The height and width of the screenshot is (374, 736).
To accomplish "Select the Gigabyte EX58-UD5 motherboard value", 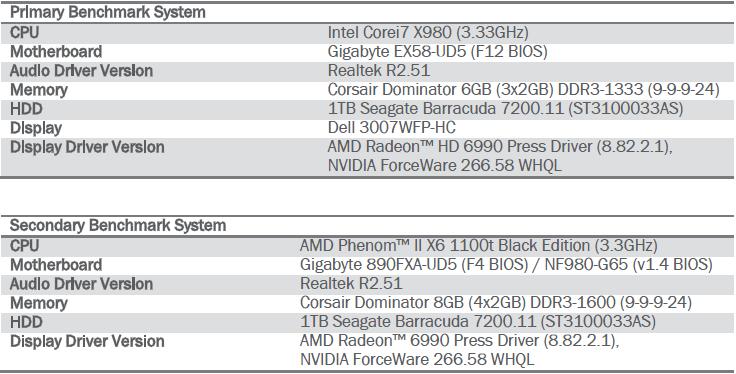I will tap(437, 52).
